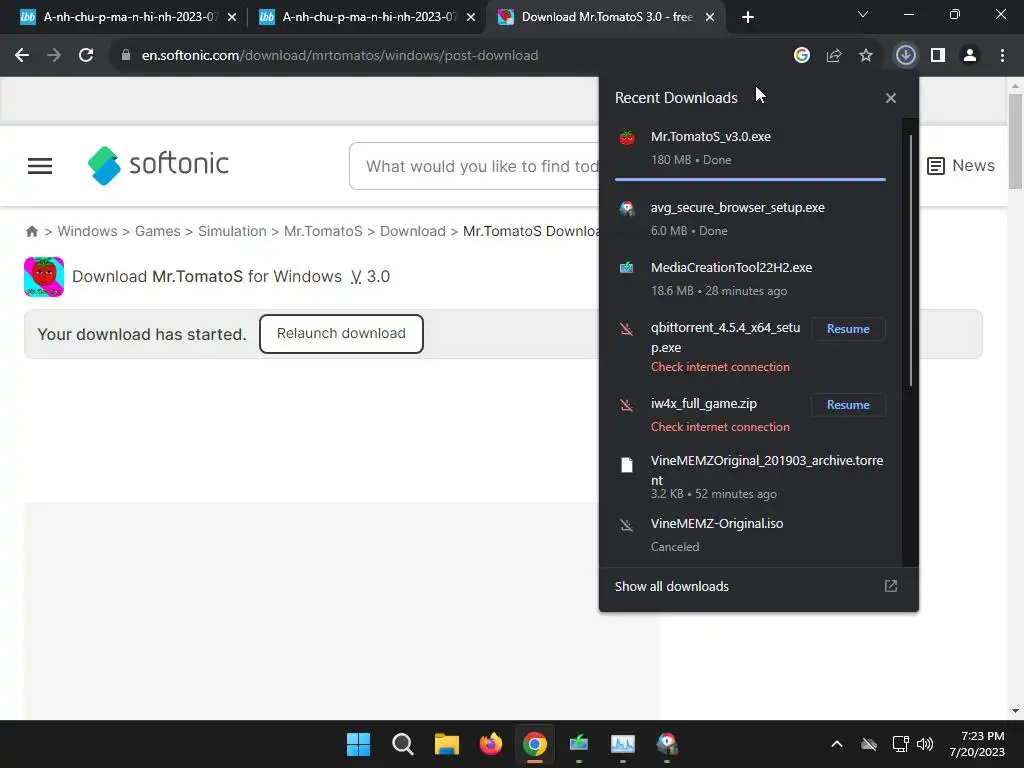Viewport: 1024px width, 768px height.
Task: Open taskbar Search
Action: [402, 744]
